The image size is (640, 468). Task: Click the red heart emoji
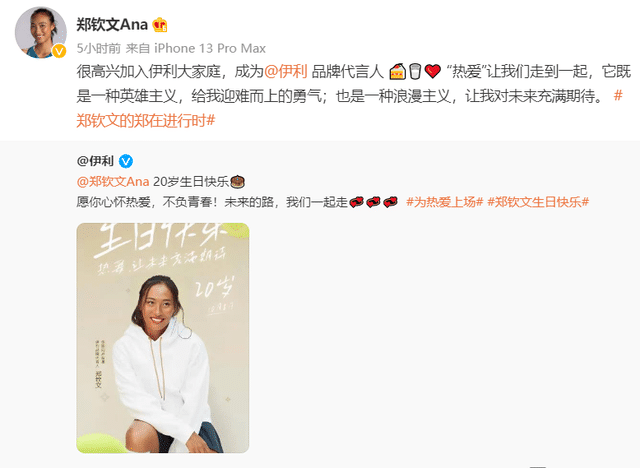tap(433, 71)
